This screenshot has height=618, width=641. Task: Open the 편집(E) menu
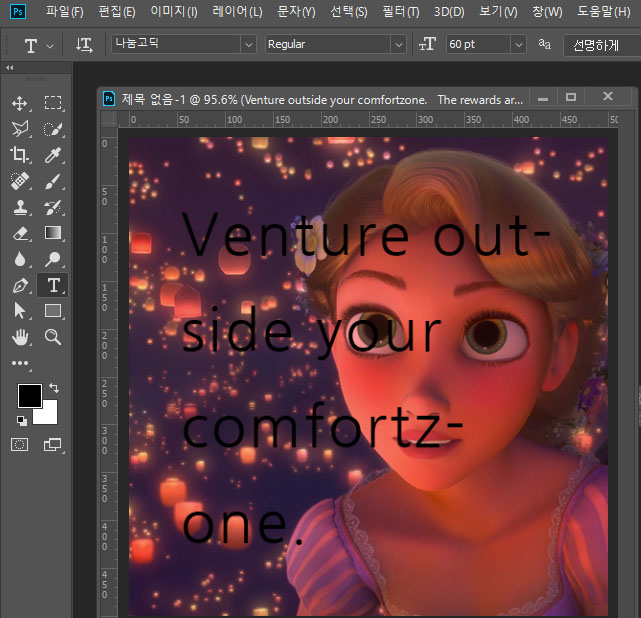(117, 11)
